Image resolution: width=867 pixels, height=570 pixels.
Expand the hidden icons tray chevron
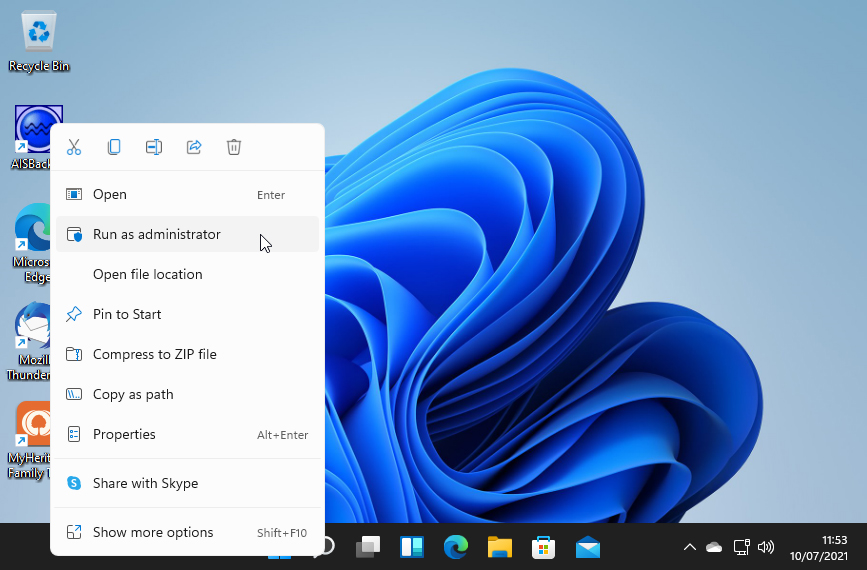tap(690, 547)
